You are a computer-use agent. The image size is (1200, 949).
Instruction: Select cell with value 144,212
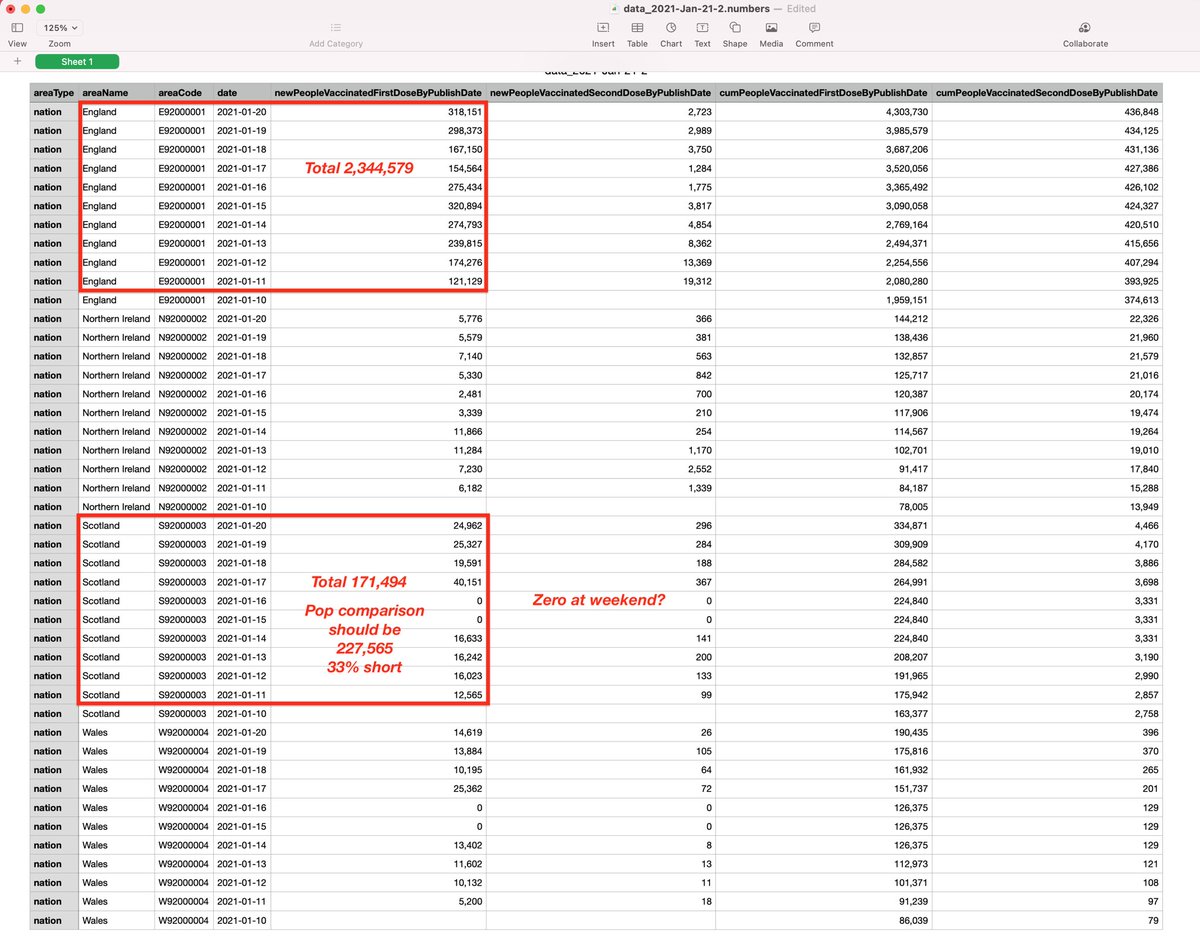(x=824, y=319)
